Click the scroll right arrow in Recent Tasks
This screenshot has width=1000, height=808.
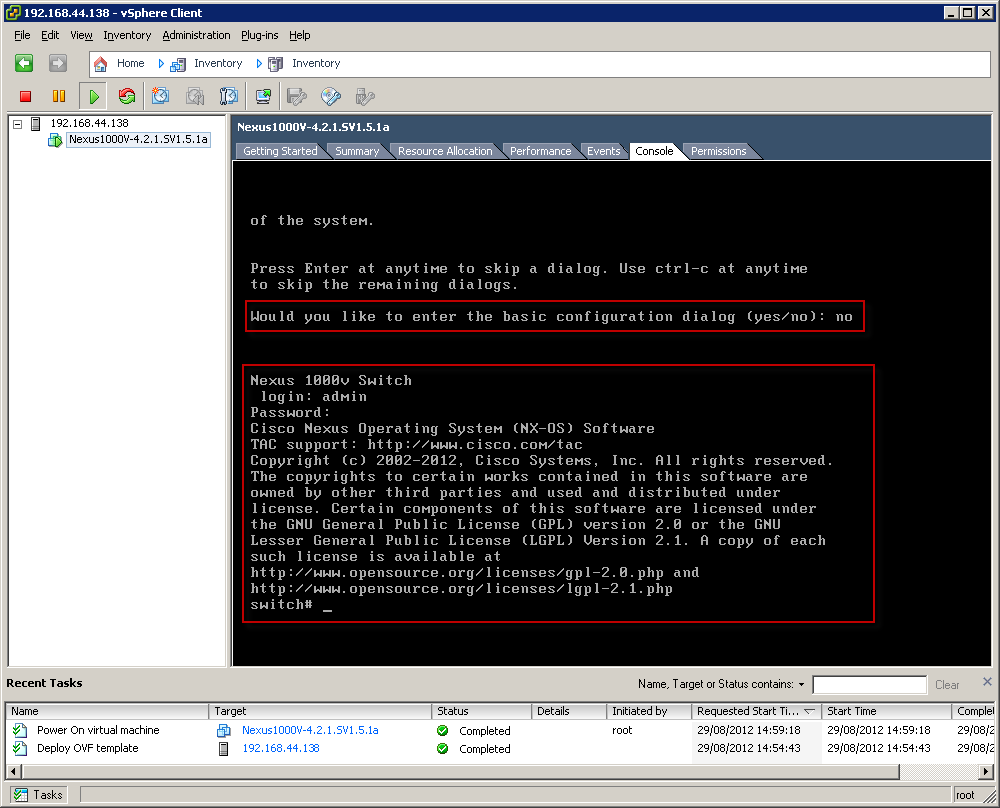pos(986,772)
